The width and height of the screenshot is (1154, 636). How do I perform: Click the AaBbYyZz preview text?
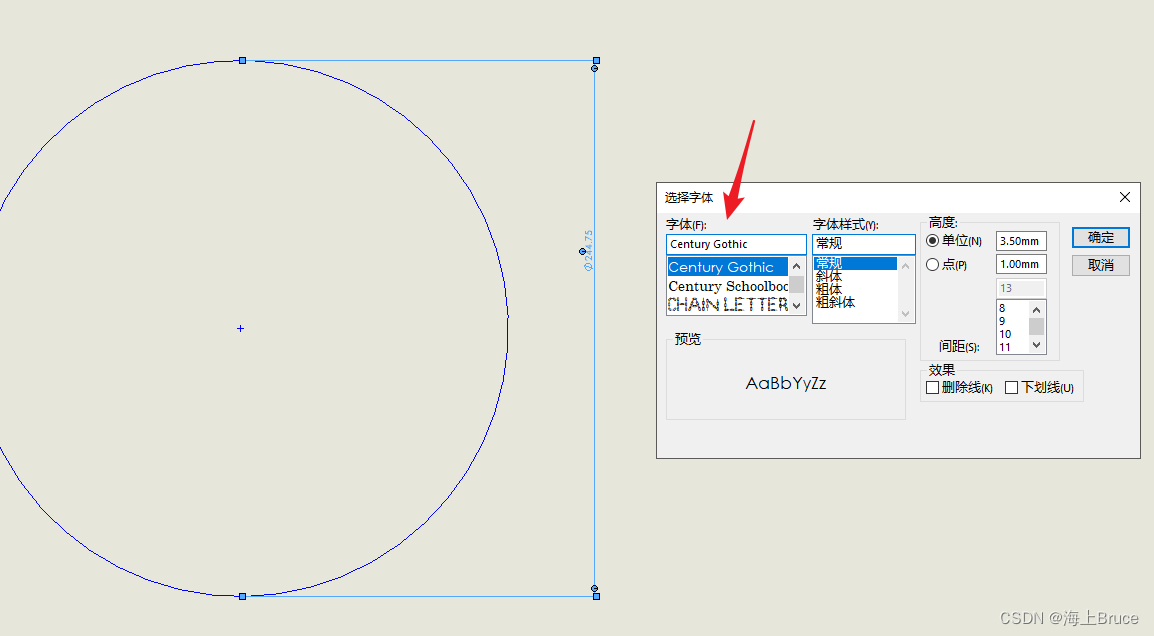785,384
